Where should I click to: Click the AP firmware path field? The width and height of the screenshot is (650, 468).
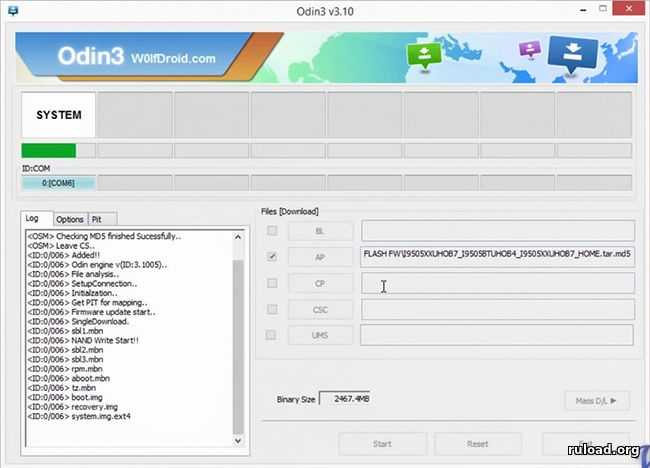click(498, 257)
